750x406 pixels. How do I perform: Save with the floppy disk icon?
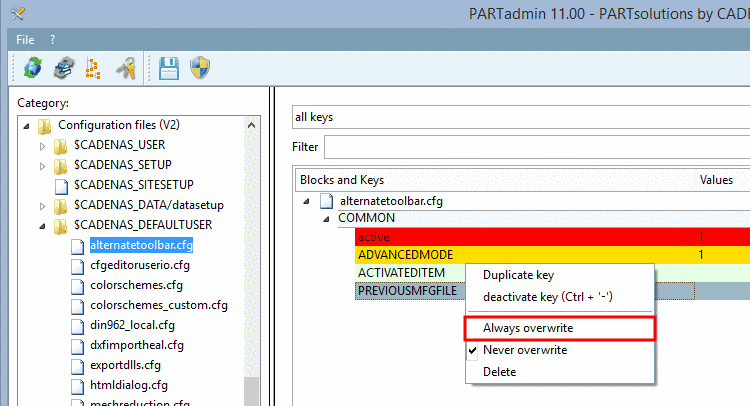pyautogui.click(x=169, y=68)
